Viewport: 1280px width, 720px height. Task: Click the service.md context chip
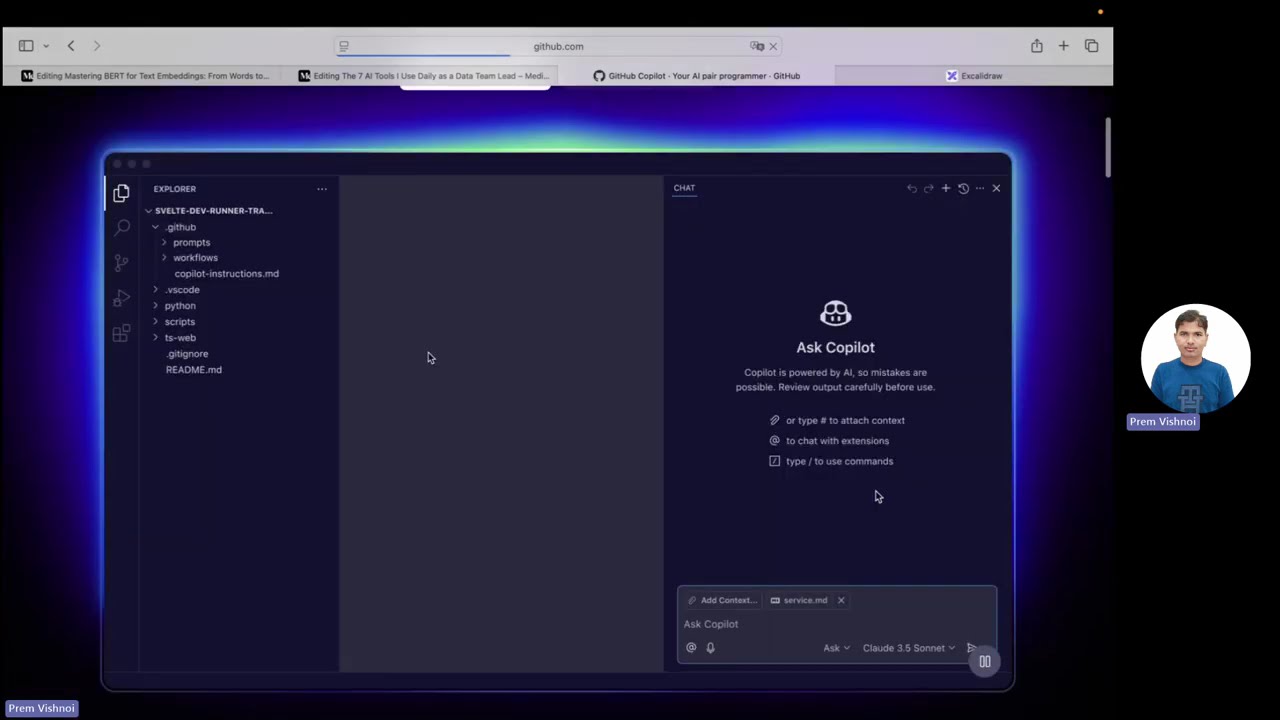tap(799, 600)
